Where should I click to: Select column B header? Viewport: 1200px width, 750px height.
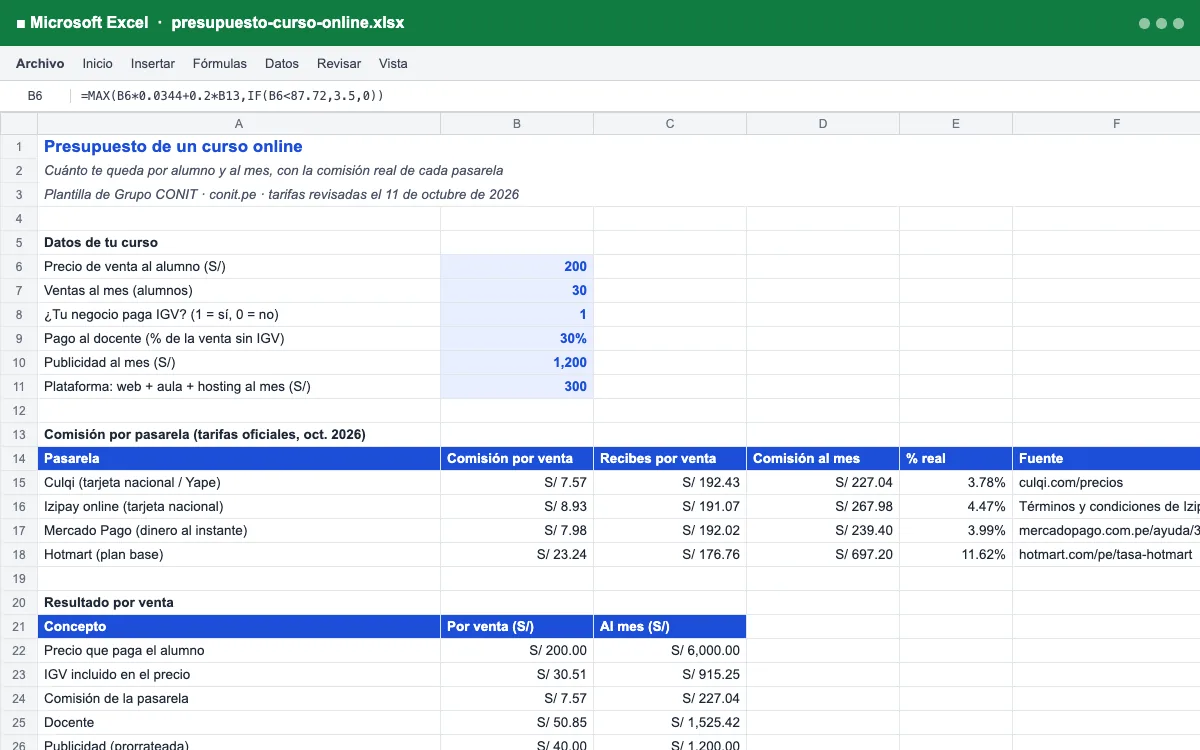click(x=517, y=124)
